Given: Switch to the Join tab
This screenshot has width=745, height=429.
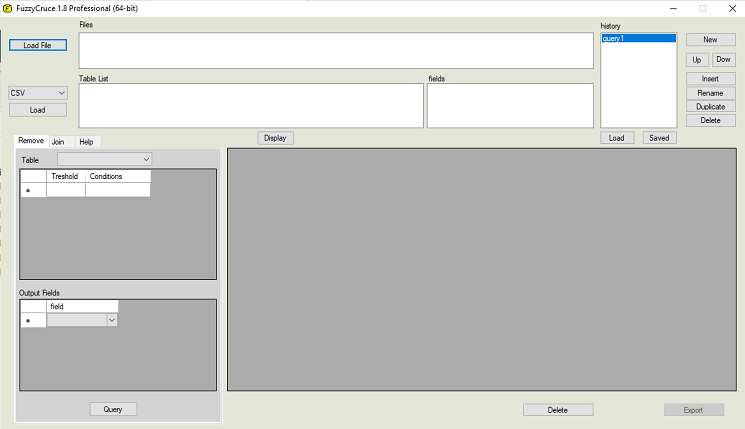Looking at the screenshot, I should pyautogui.click(x=58, y=142).
